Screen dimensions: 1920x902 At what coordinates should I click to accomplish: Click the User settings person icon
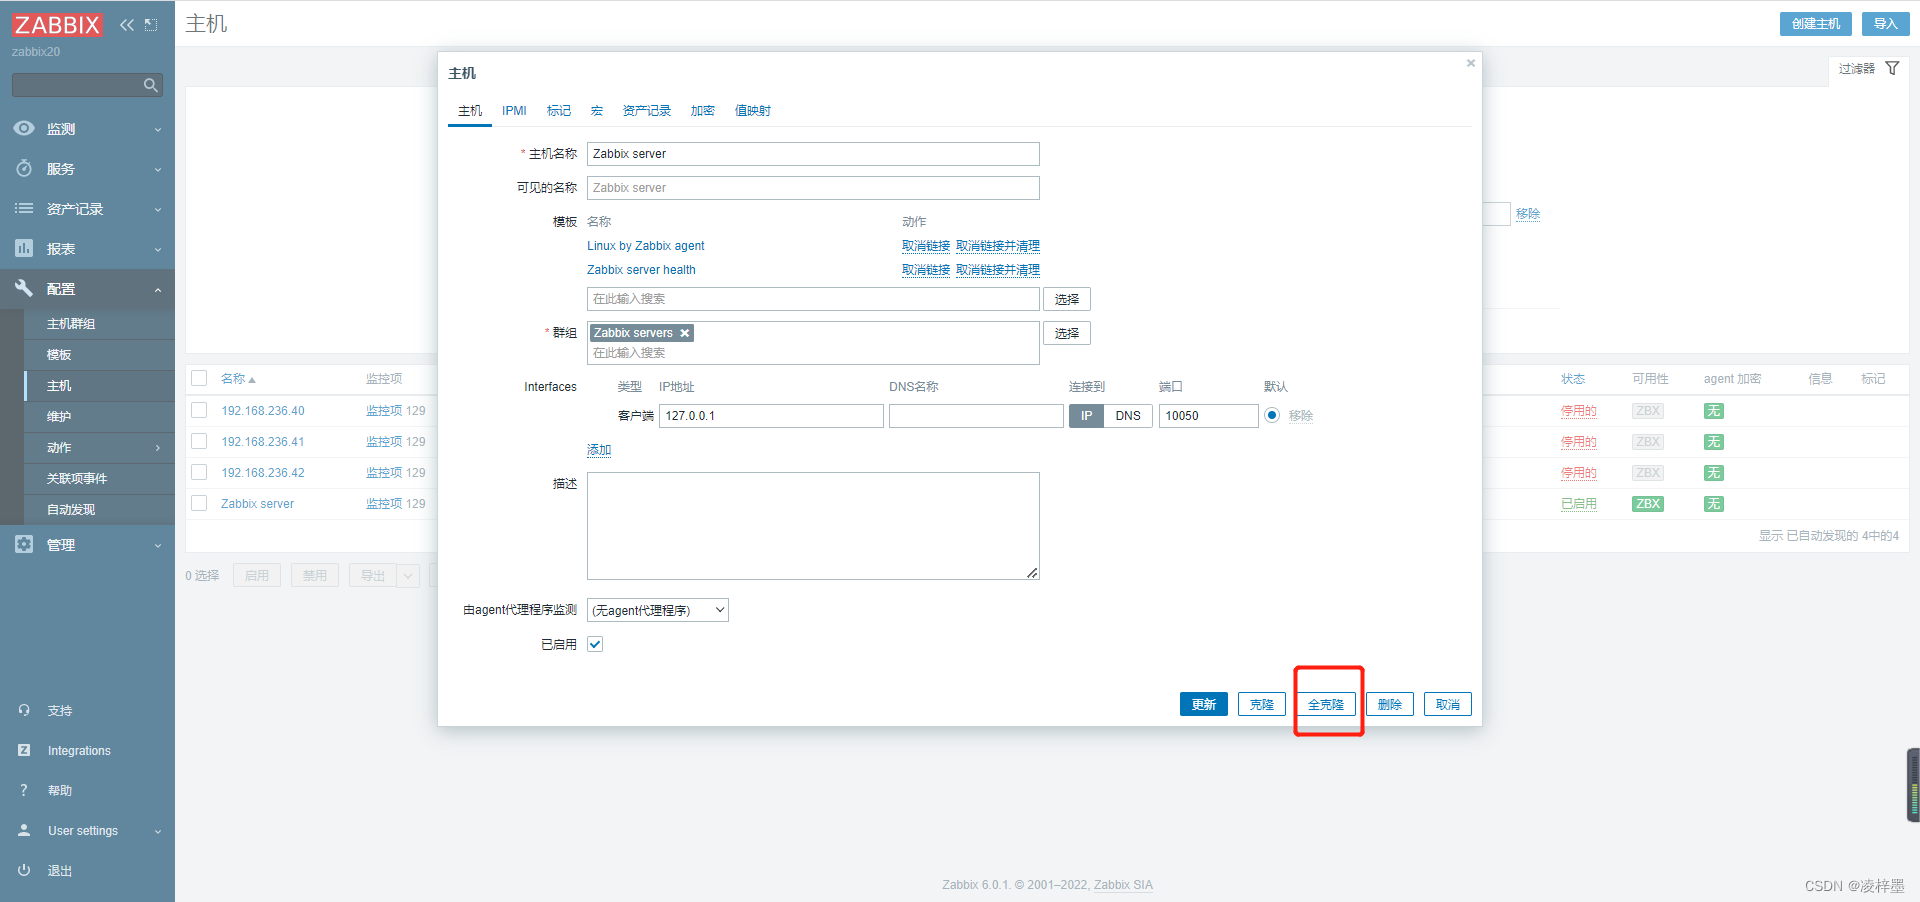point(24,830)
